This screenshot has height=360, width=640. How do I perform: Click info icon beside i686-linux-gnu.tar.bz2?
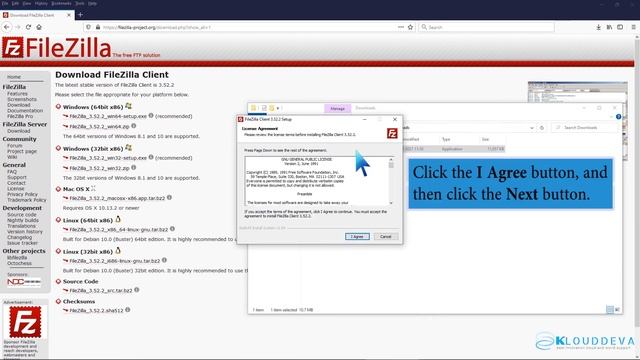pyautogui.click(x=164, y=260)
